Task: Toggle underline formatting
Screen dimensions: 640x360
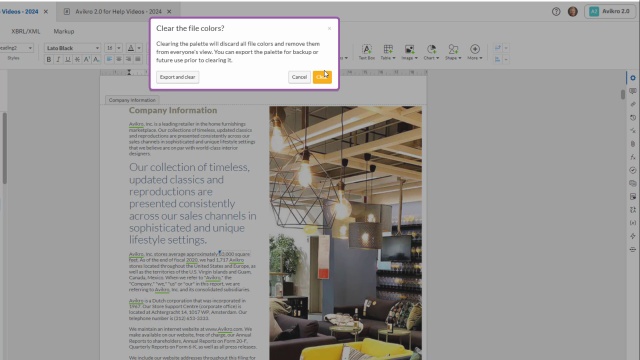Action: click(68, 60)
